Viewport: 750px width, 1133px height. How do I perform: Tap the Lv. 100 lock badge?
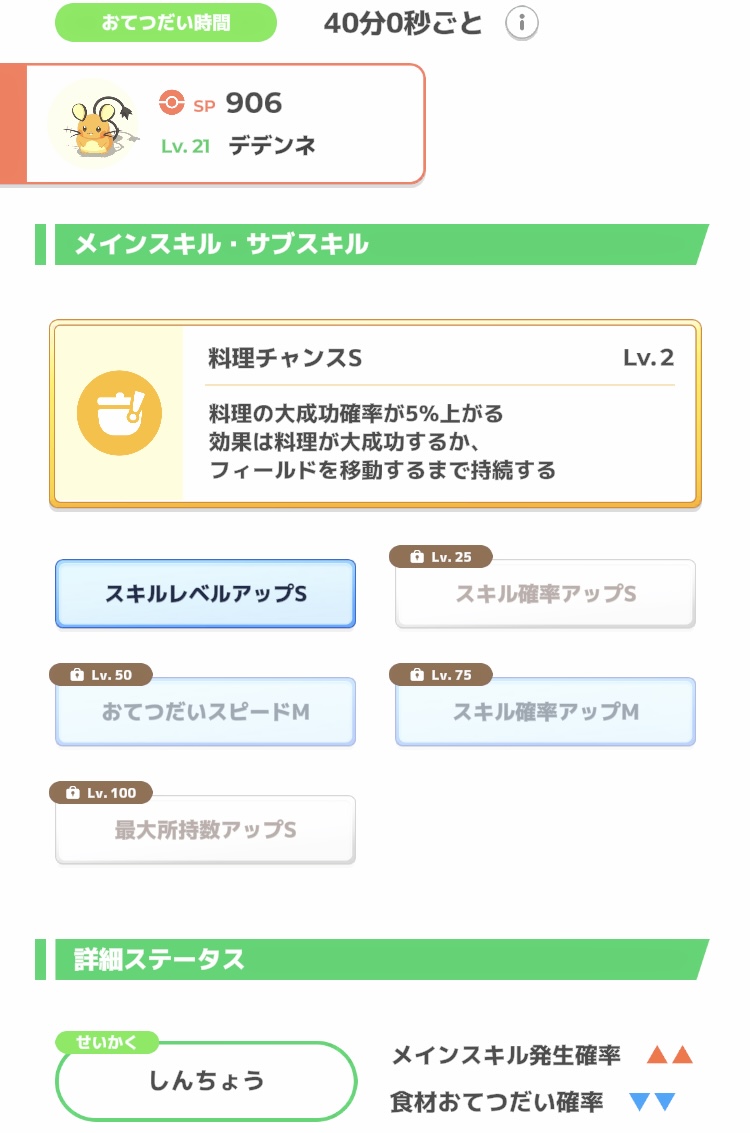(x=101, y=793)
